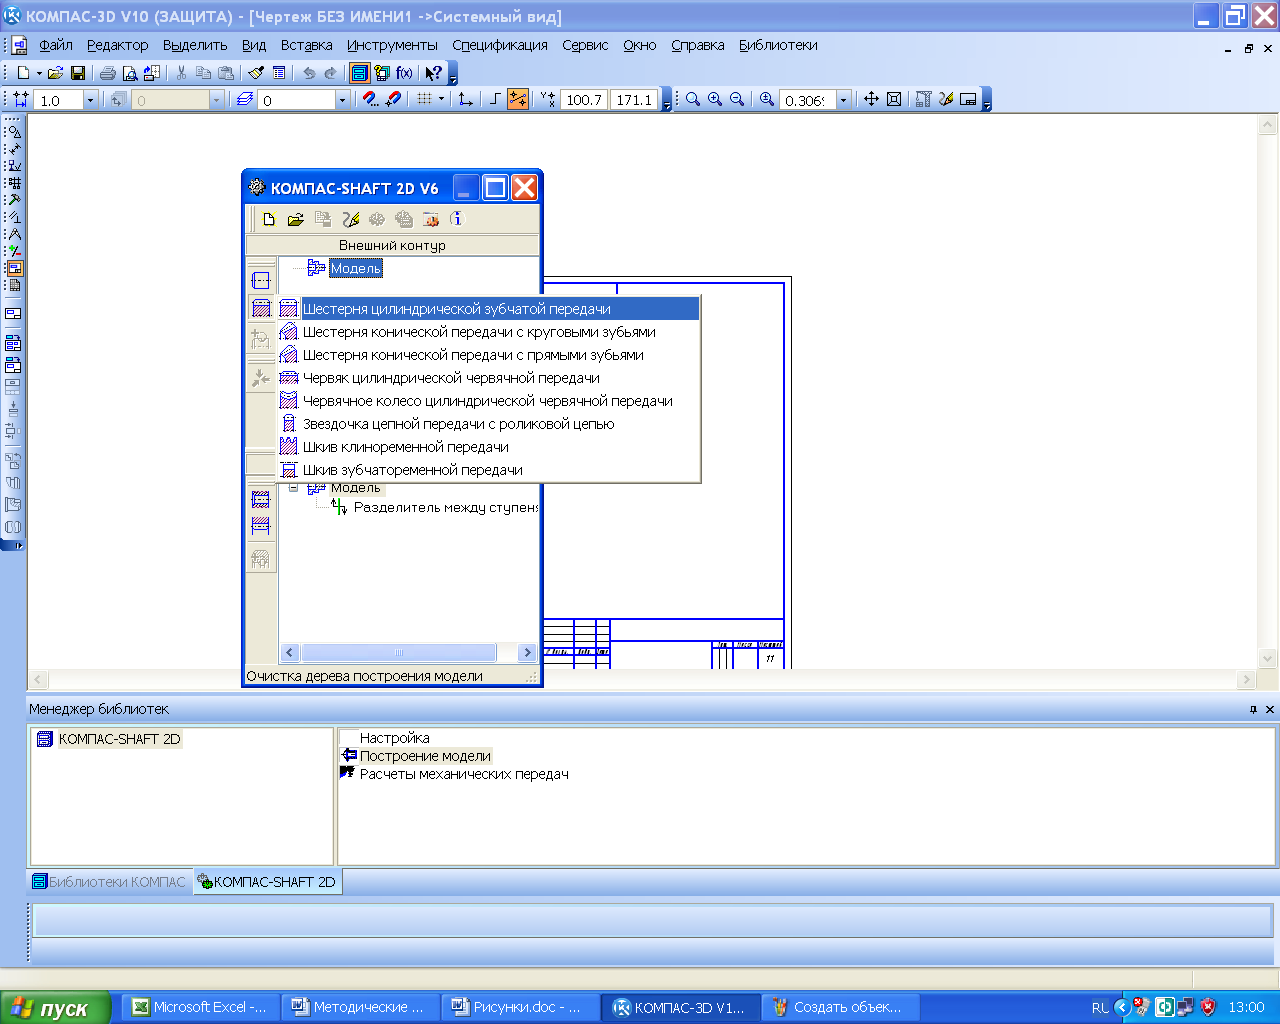The width and height of the screenshot is (1280, 1024).
Task: Click Построение модели in library manager
Action: coord(425,756)
